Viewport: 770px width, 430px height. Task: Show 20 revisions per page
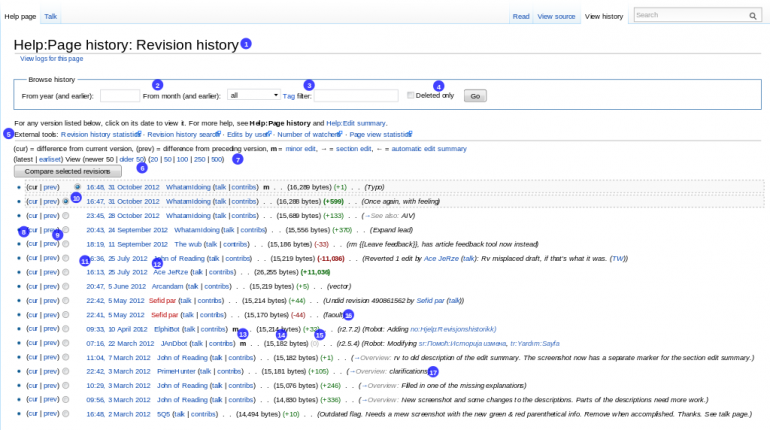154,160
